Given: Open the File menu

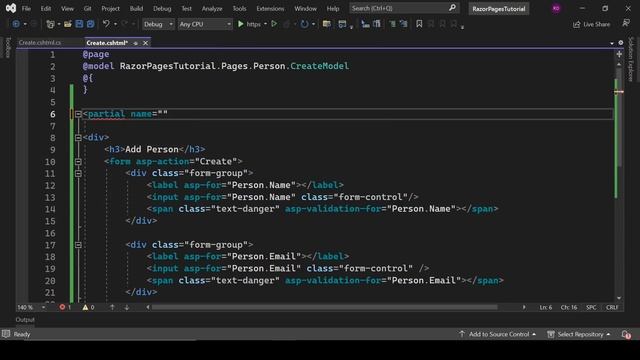Looking at the screenshot, I should click(26, 8).
